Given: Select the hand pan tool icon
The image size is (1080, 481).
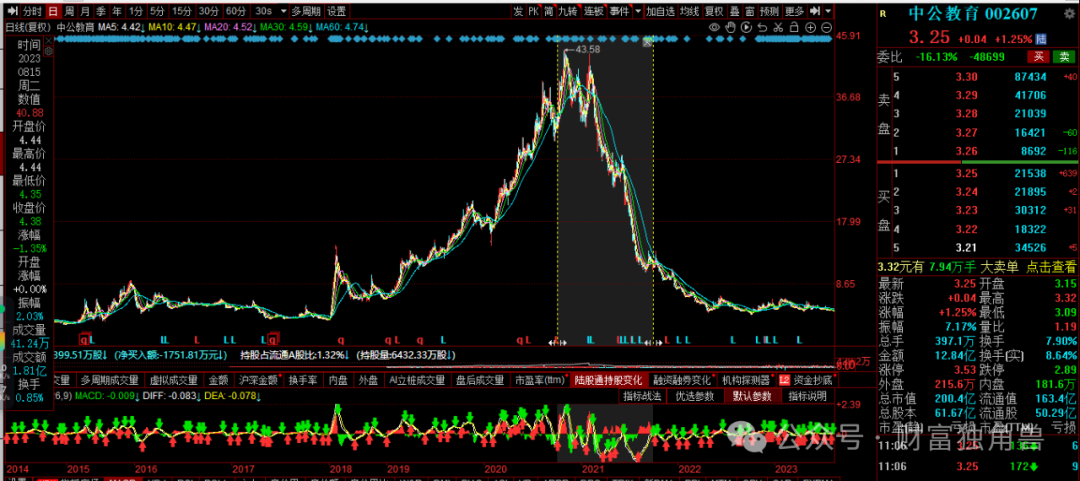Looking at the screenshot, I should 729,27.
